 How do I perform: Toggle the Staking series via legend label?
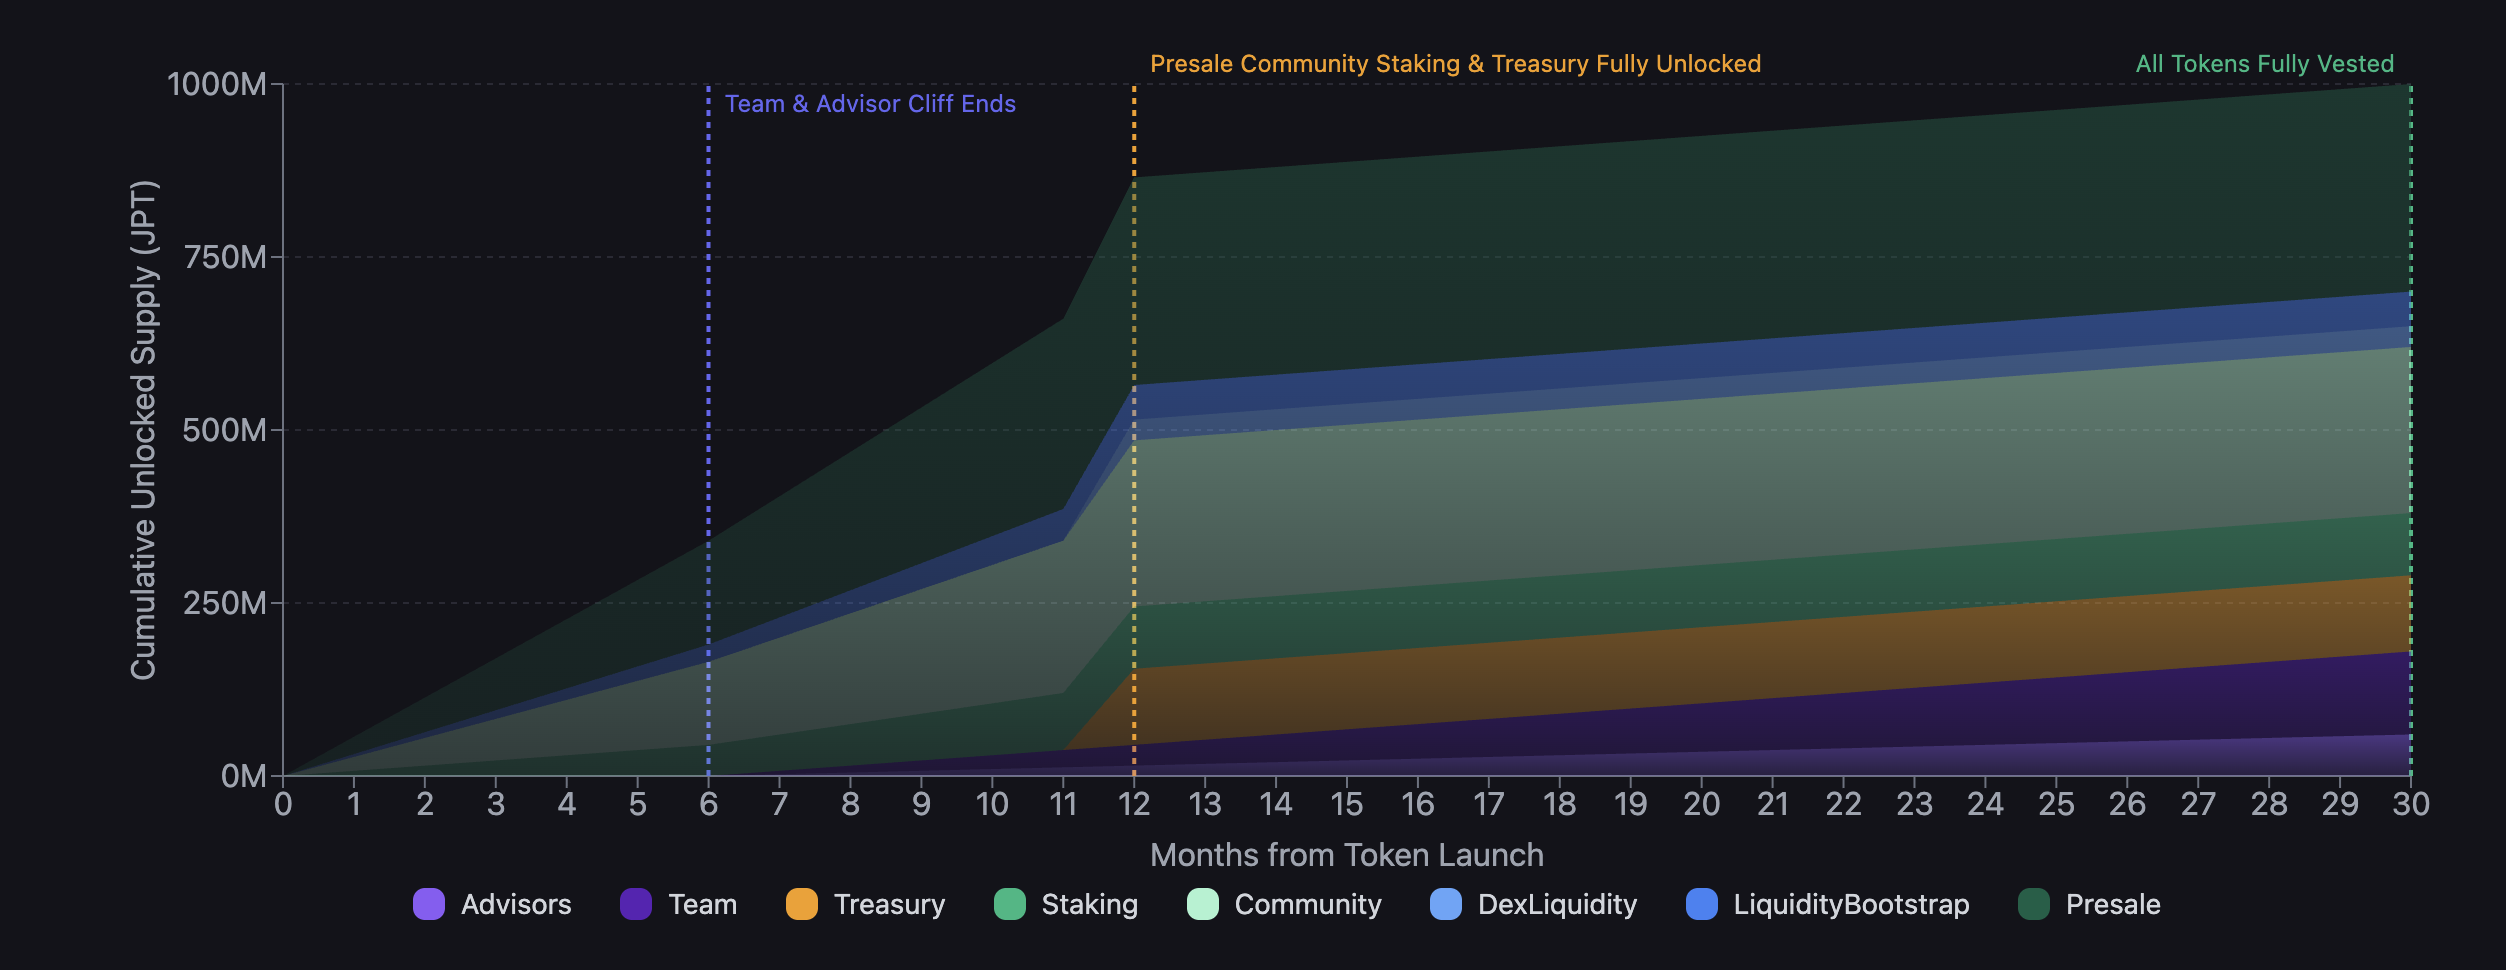click(1089, 904)
